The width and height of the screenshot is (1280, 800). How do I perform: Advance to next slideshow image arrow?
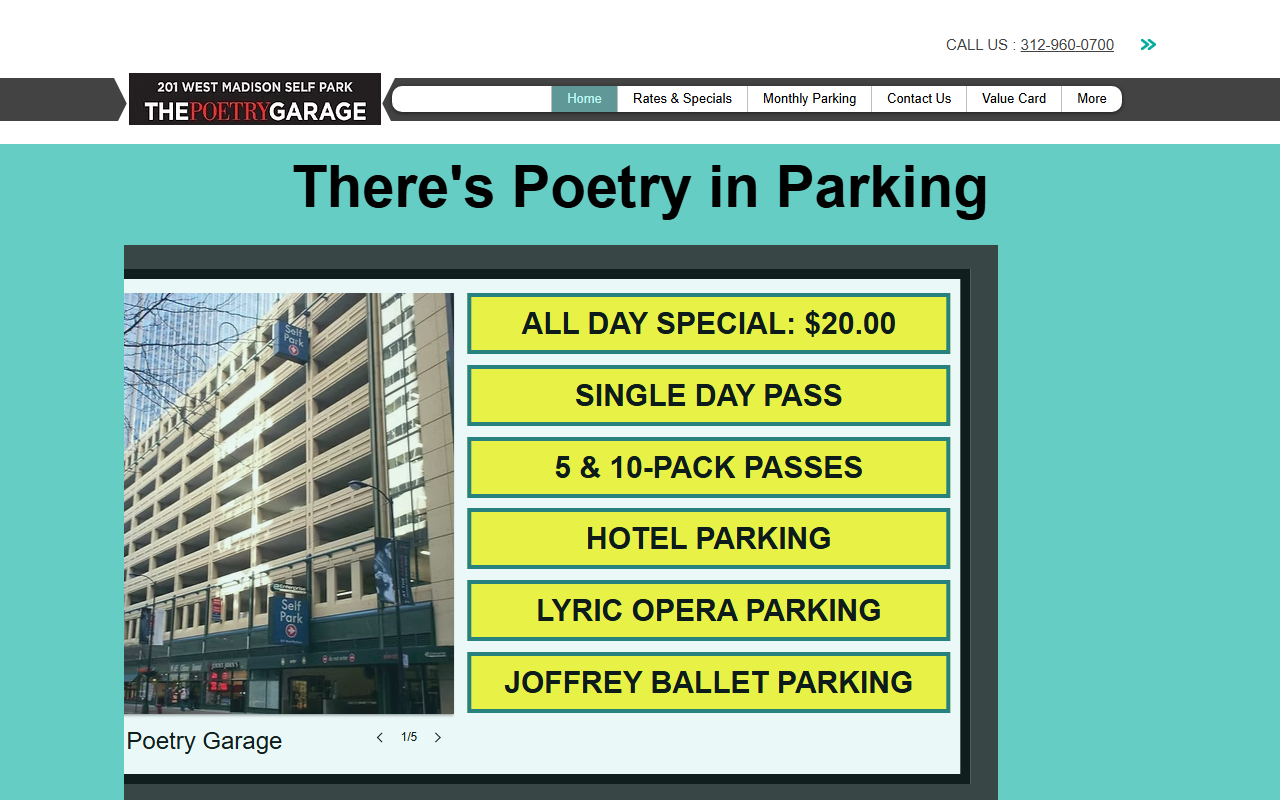[x=437, y=738]
